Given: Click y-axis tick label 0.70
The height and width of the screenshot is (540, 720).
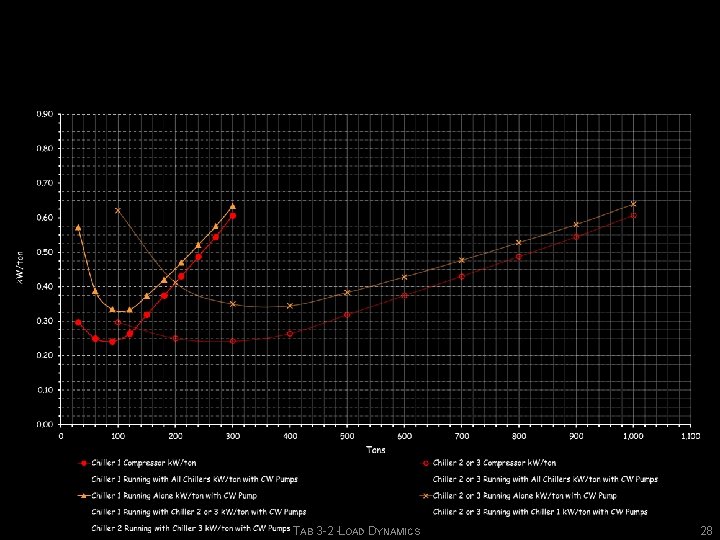Looking at the screenshot, I should coord(45,183).
